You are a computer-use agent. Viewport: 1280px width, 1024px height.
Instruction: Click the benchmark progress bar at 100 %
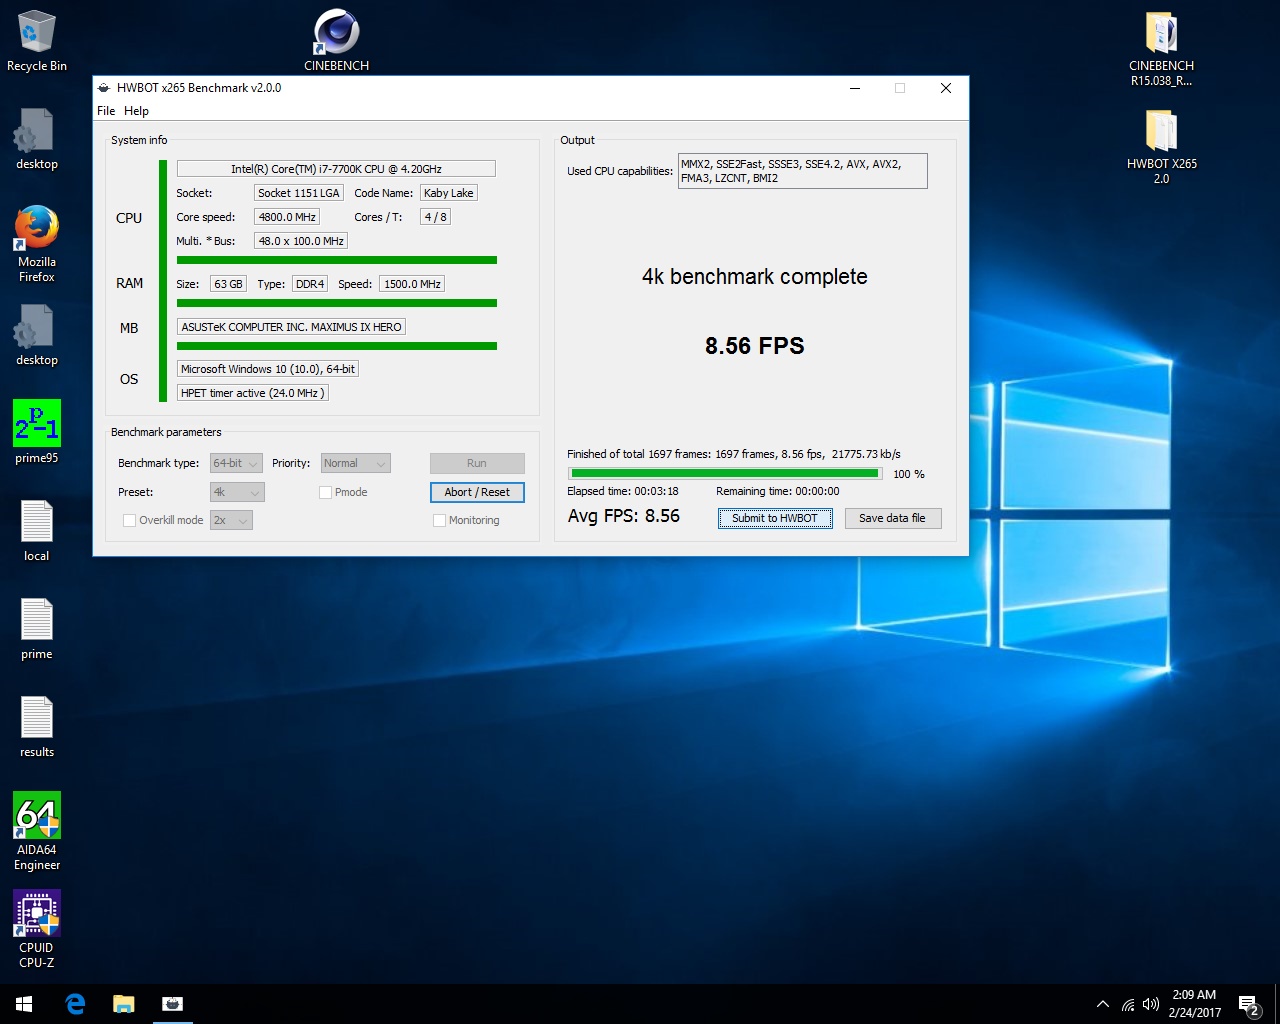coord(725,473)
